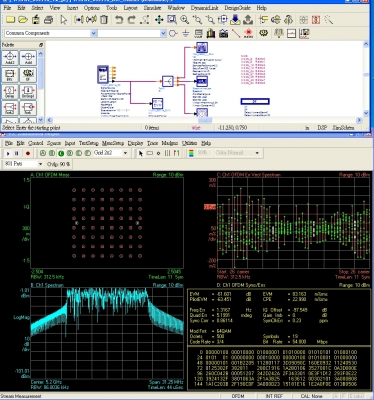The width and height of the screenshot is (374, 400).
Task: Click the trash can Delete icon
Action: pos(104,20)
